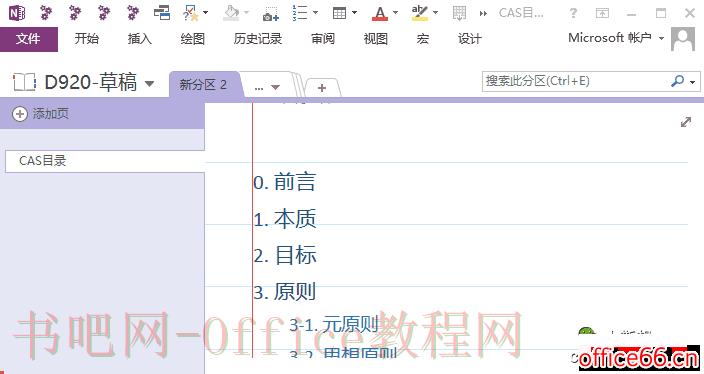Select the 宏 ribbon tab
Screen dimensions: 704x374
click(422, 39)
